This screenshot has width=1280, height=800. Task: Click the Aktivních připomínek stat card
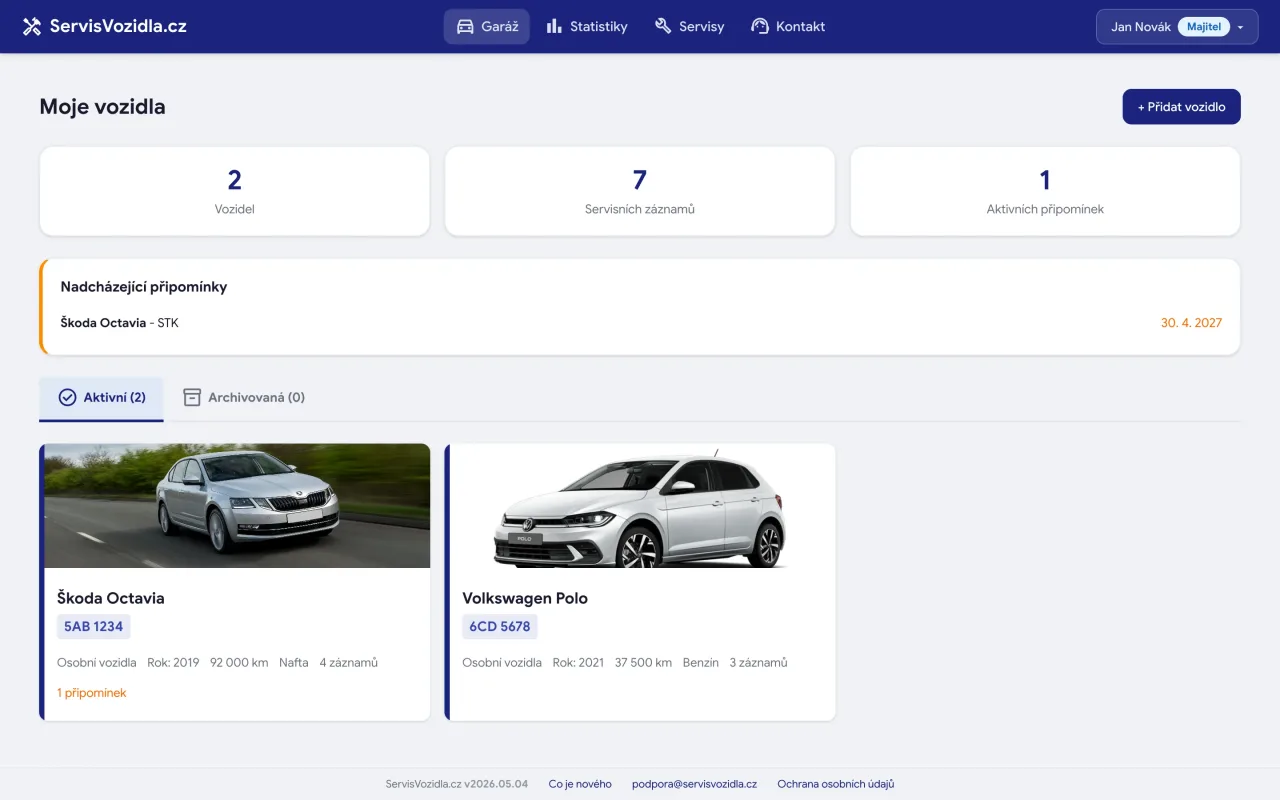(x=1045, y=192)
